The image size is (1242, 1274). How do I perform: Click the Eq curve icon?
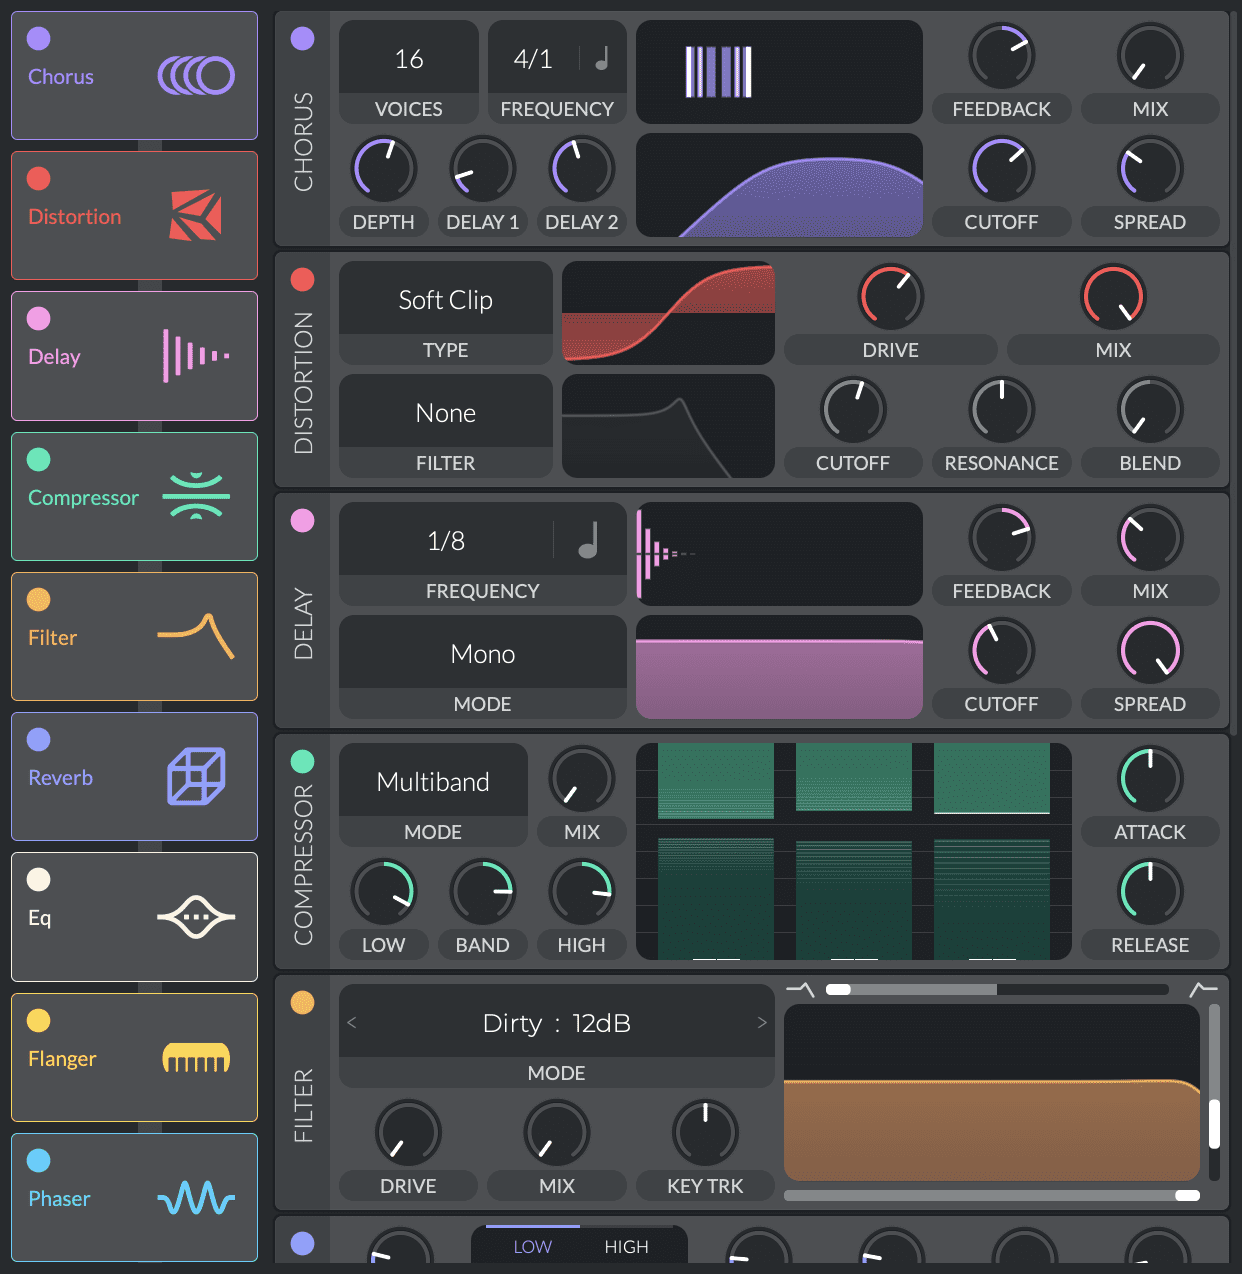(x=196, y=916)
